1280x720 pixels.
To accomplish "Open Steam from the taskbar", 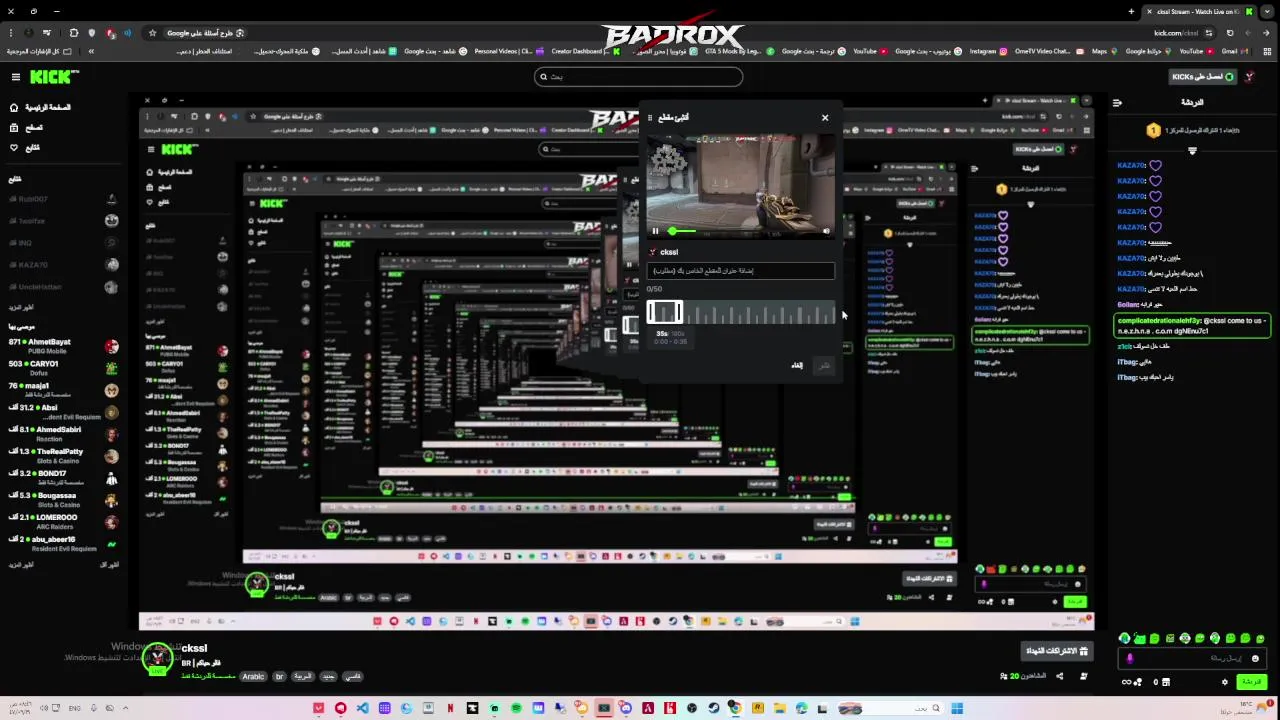I will pos(713,709).
